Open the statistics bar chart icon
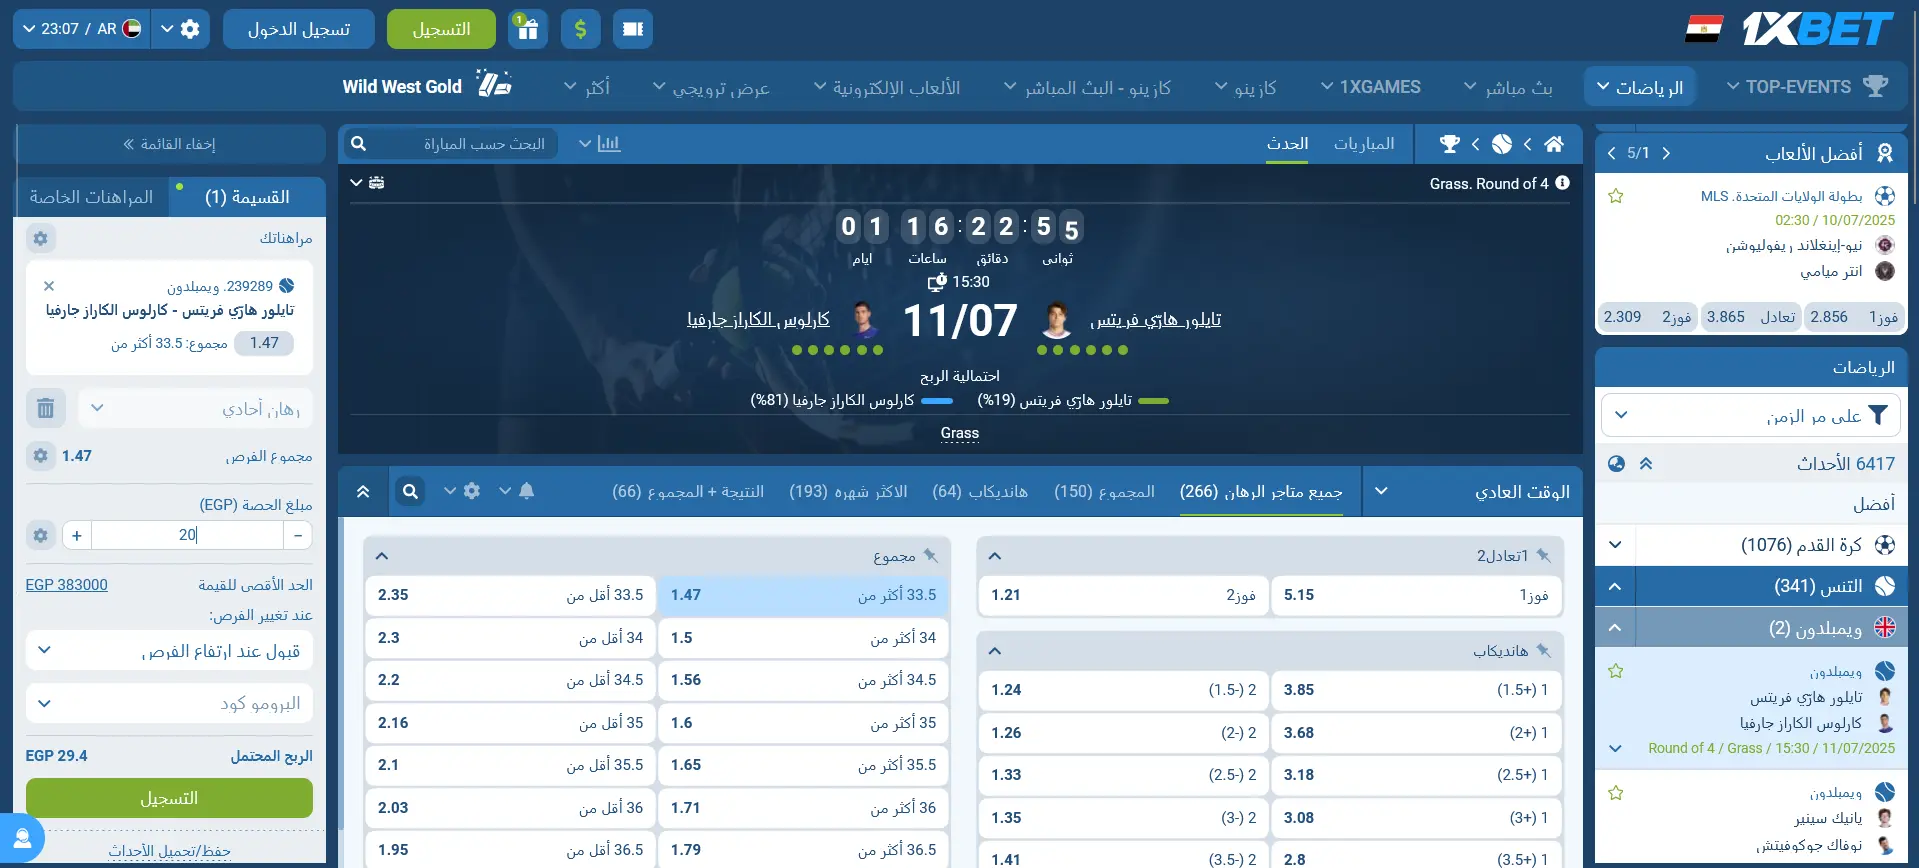 609,144
